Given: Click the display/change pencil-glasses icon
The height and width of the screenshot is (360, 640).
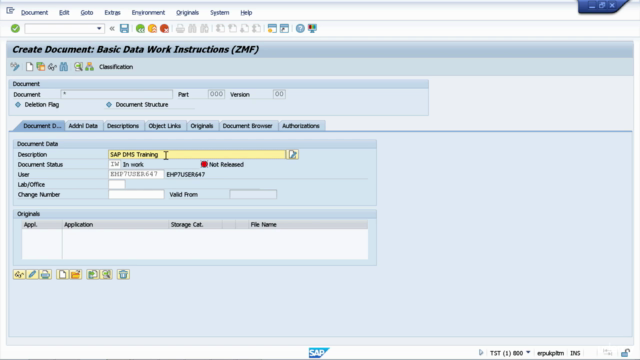Looking at the screenshot, I should pyautogui.click(x=15, y=67).
